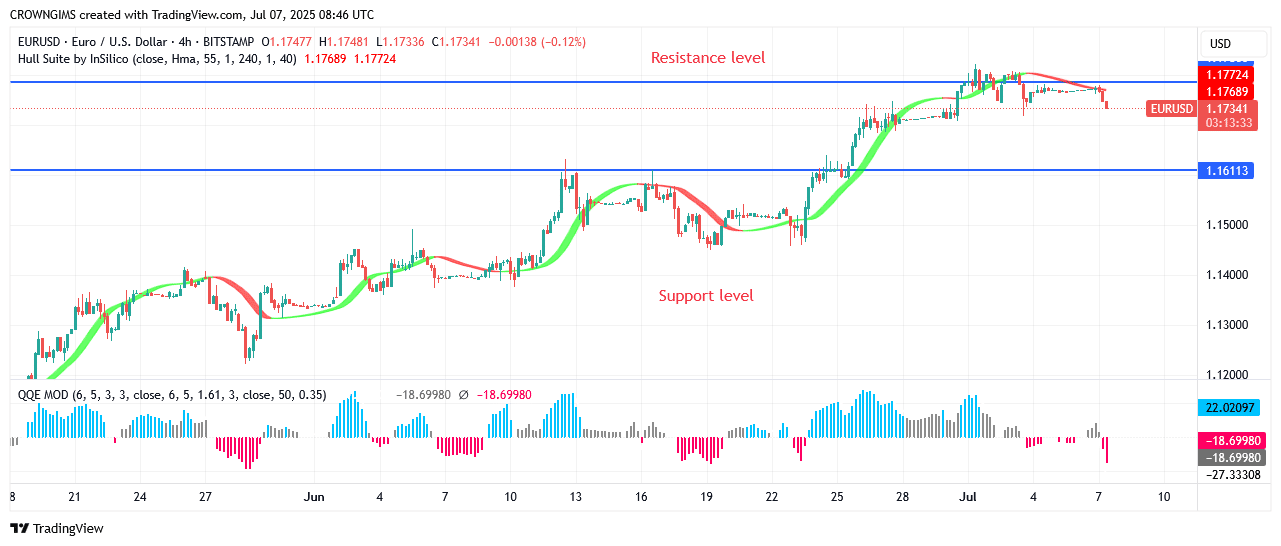The image size is (1281, 546).
Task: Click the 24 date label on time axis
Action: click(139, 497)
